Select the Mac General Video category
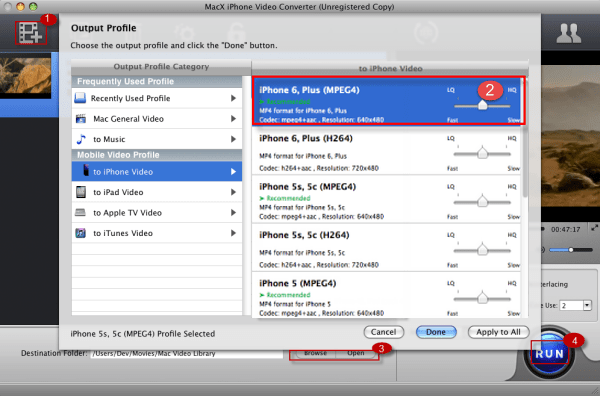Image resolution: width=600 pixels, height=396 pixels. [x=157, y=119]
